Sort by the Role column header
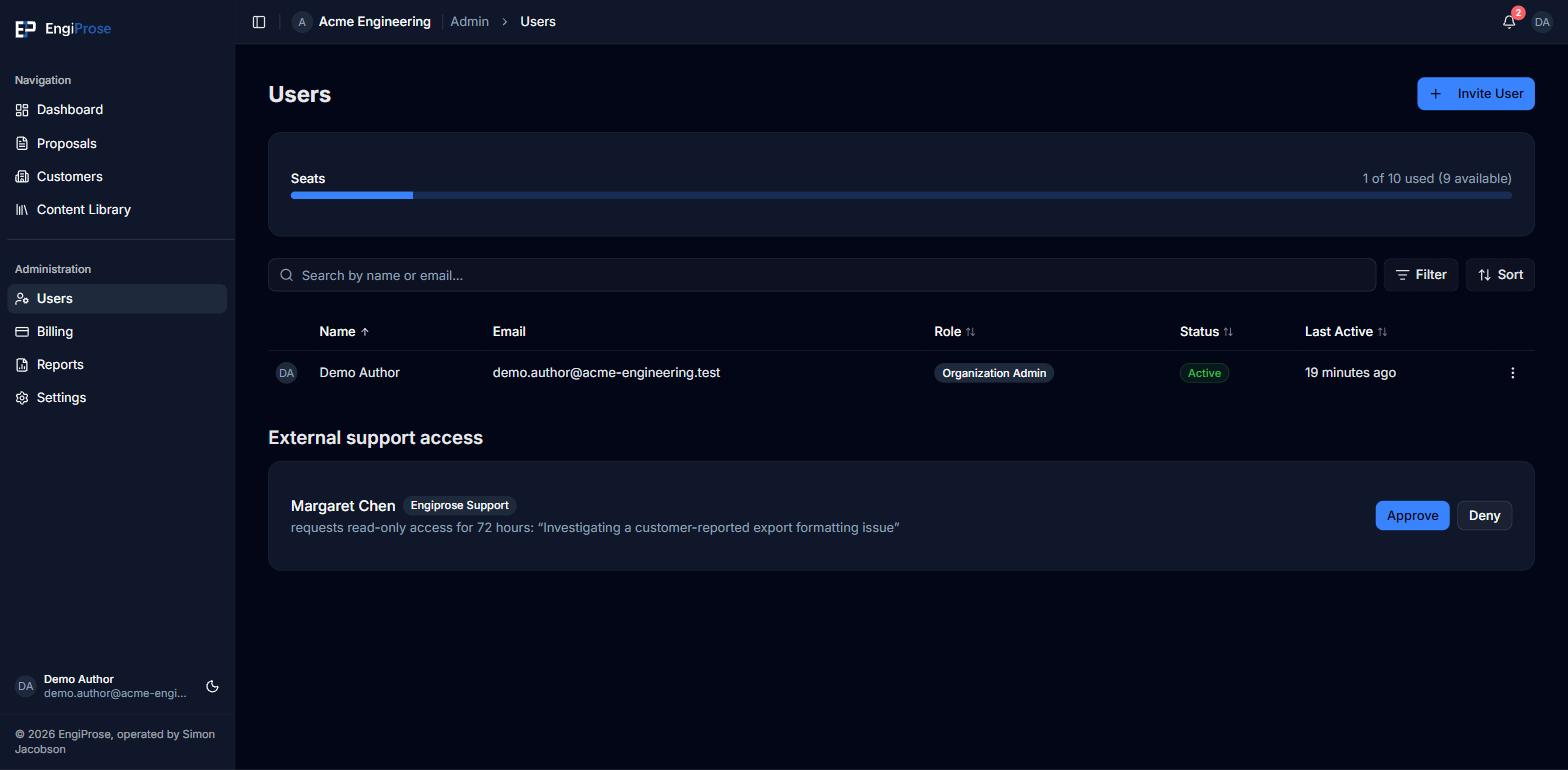Viewport: 1568px width, 770px height. pyautogui.click(x=954, y=332)
